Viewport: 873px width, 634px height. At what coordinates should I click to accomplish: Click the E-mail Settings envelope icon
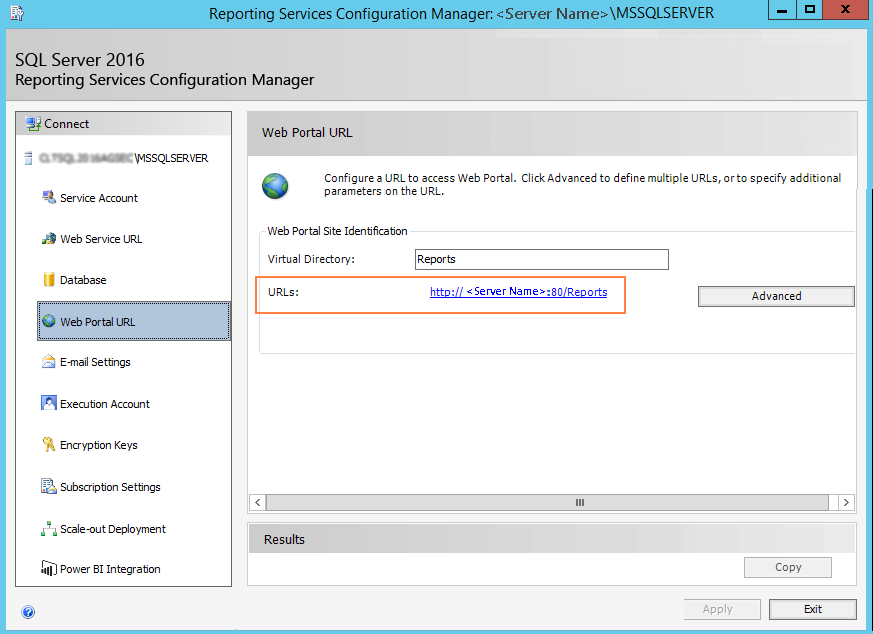coord(48,362)
